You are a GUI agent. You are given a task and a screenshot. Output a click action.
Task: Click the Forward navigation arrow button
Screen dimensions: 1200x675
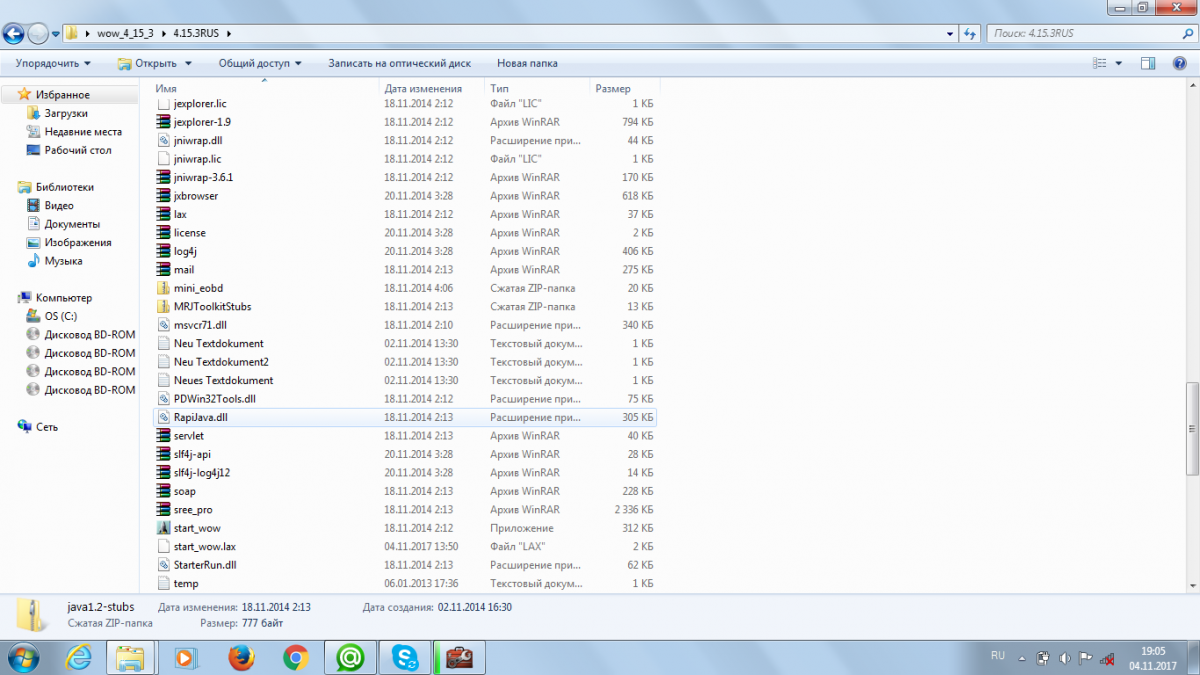click(38, 33)
